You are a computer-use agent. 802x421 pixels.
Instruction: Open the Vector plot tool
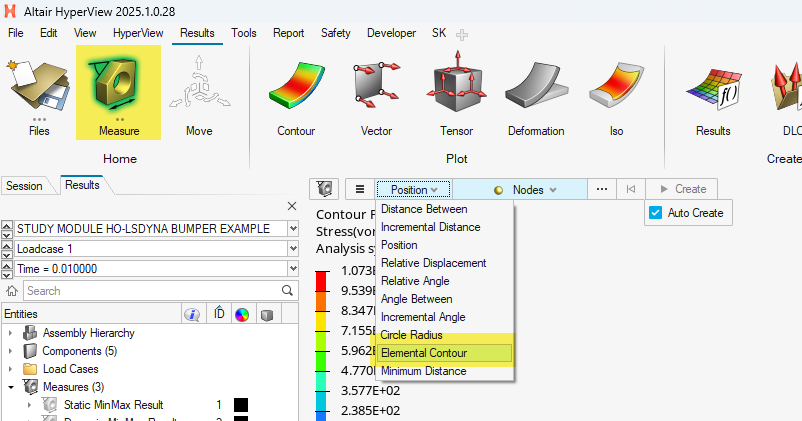tap(376, 95)
